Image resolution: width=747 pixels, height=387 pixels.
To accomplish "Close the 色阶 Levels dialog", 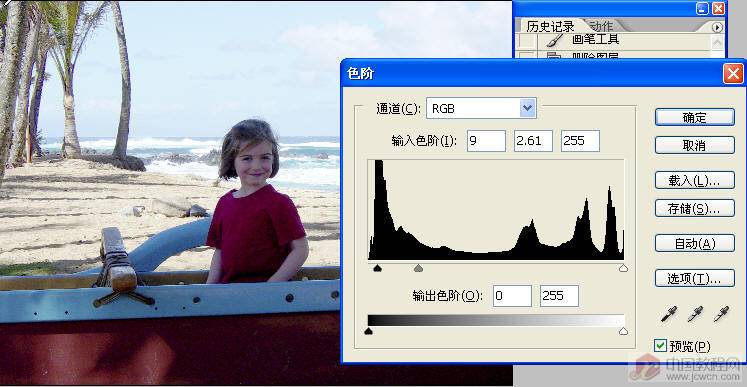I will [733, 74].
